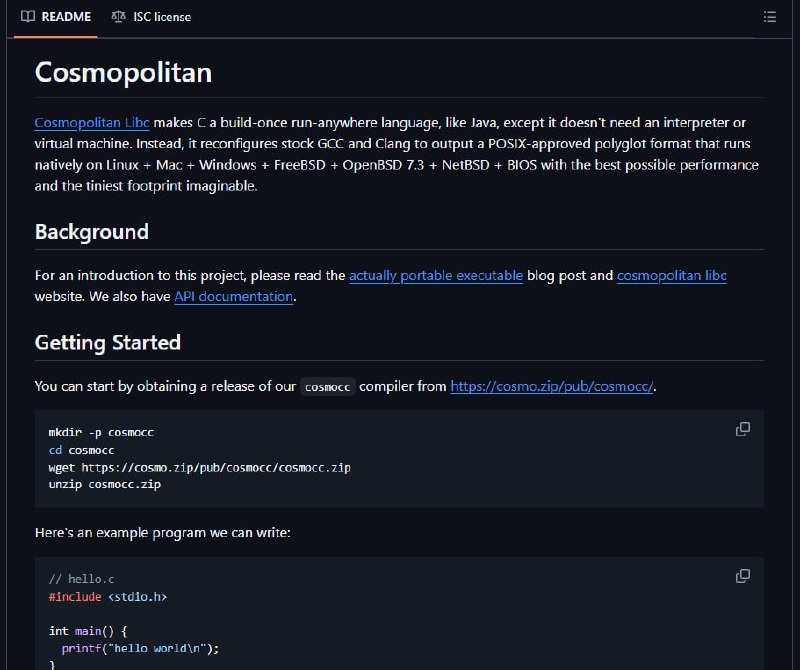Click the '#include <stdio.h>' line
The image size is (800, 670).
tap(108, 597)
